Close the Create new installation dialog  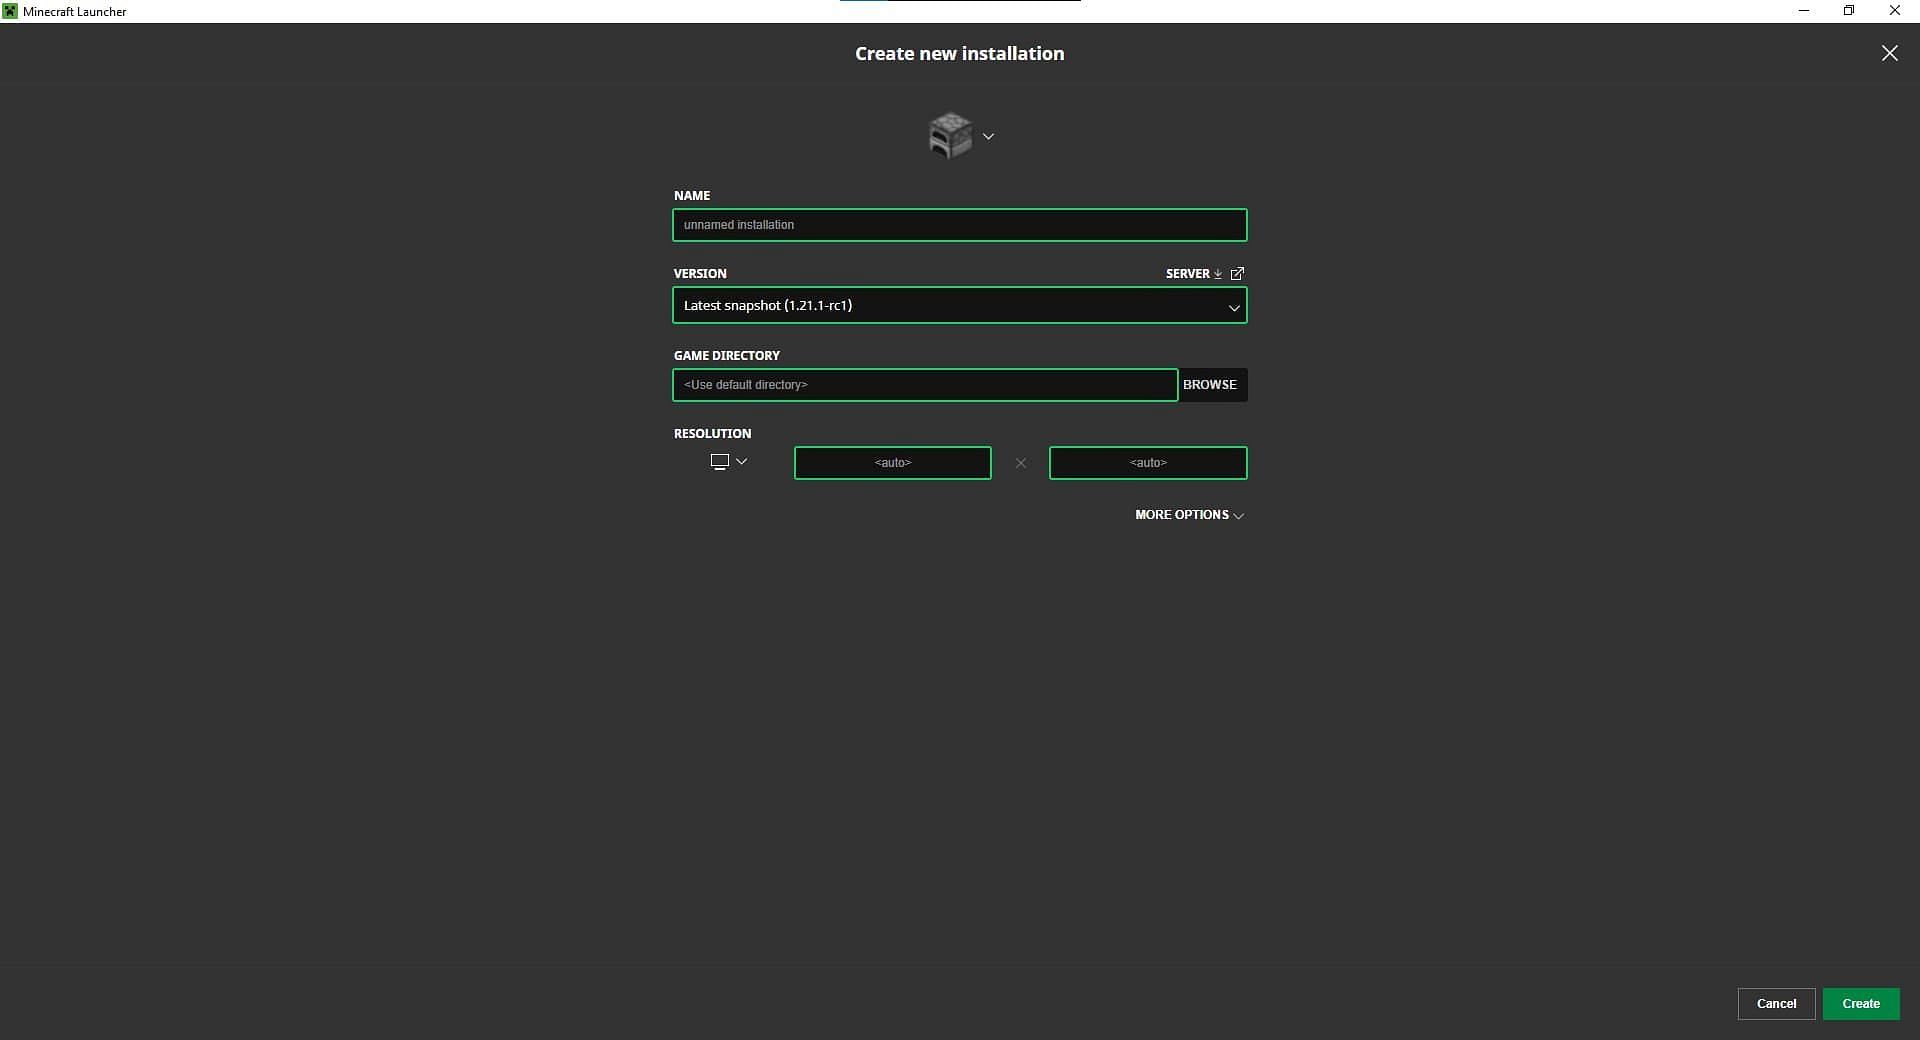pos(1889,53)
